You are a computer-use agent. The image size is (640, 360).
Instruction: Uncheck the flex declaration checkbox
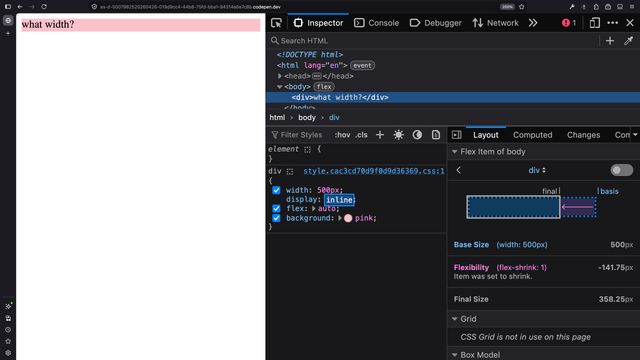[276, 209]
